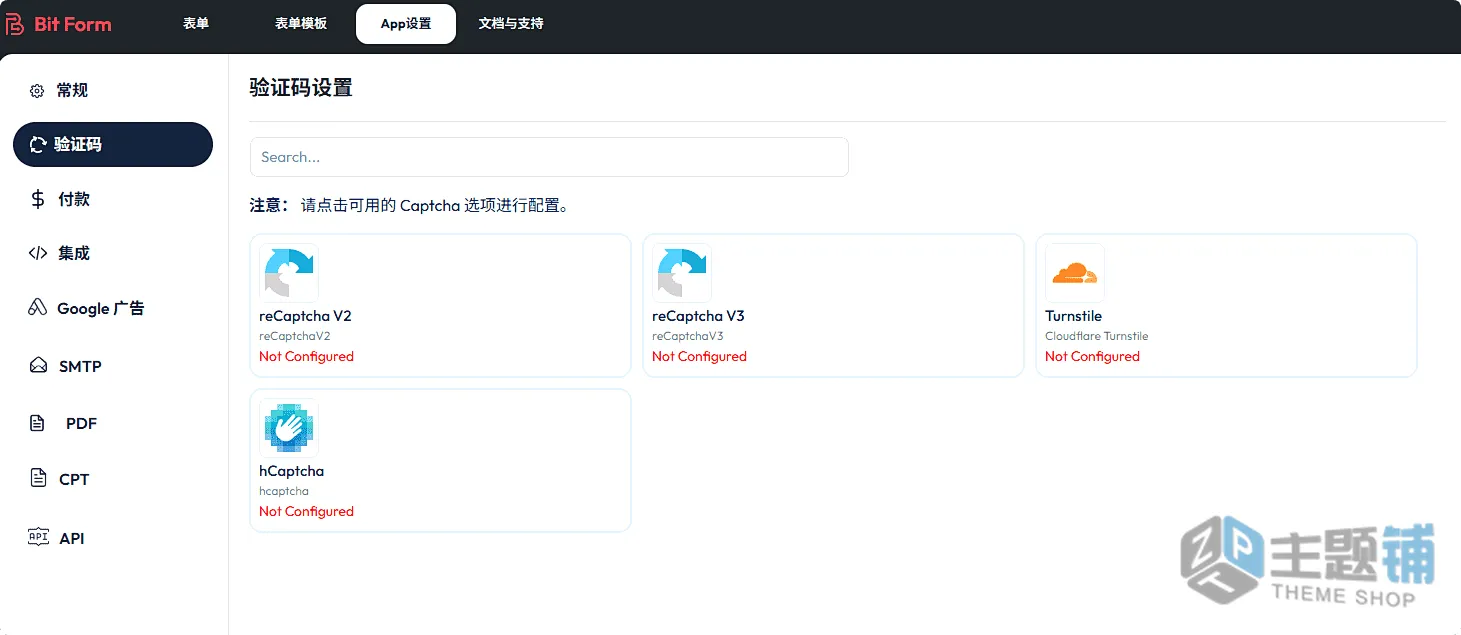Click the SMTP envelope icon
The height and width of the screenshot is (635, 1461).
[x=38, y=366]
